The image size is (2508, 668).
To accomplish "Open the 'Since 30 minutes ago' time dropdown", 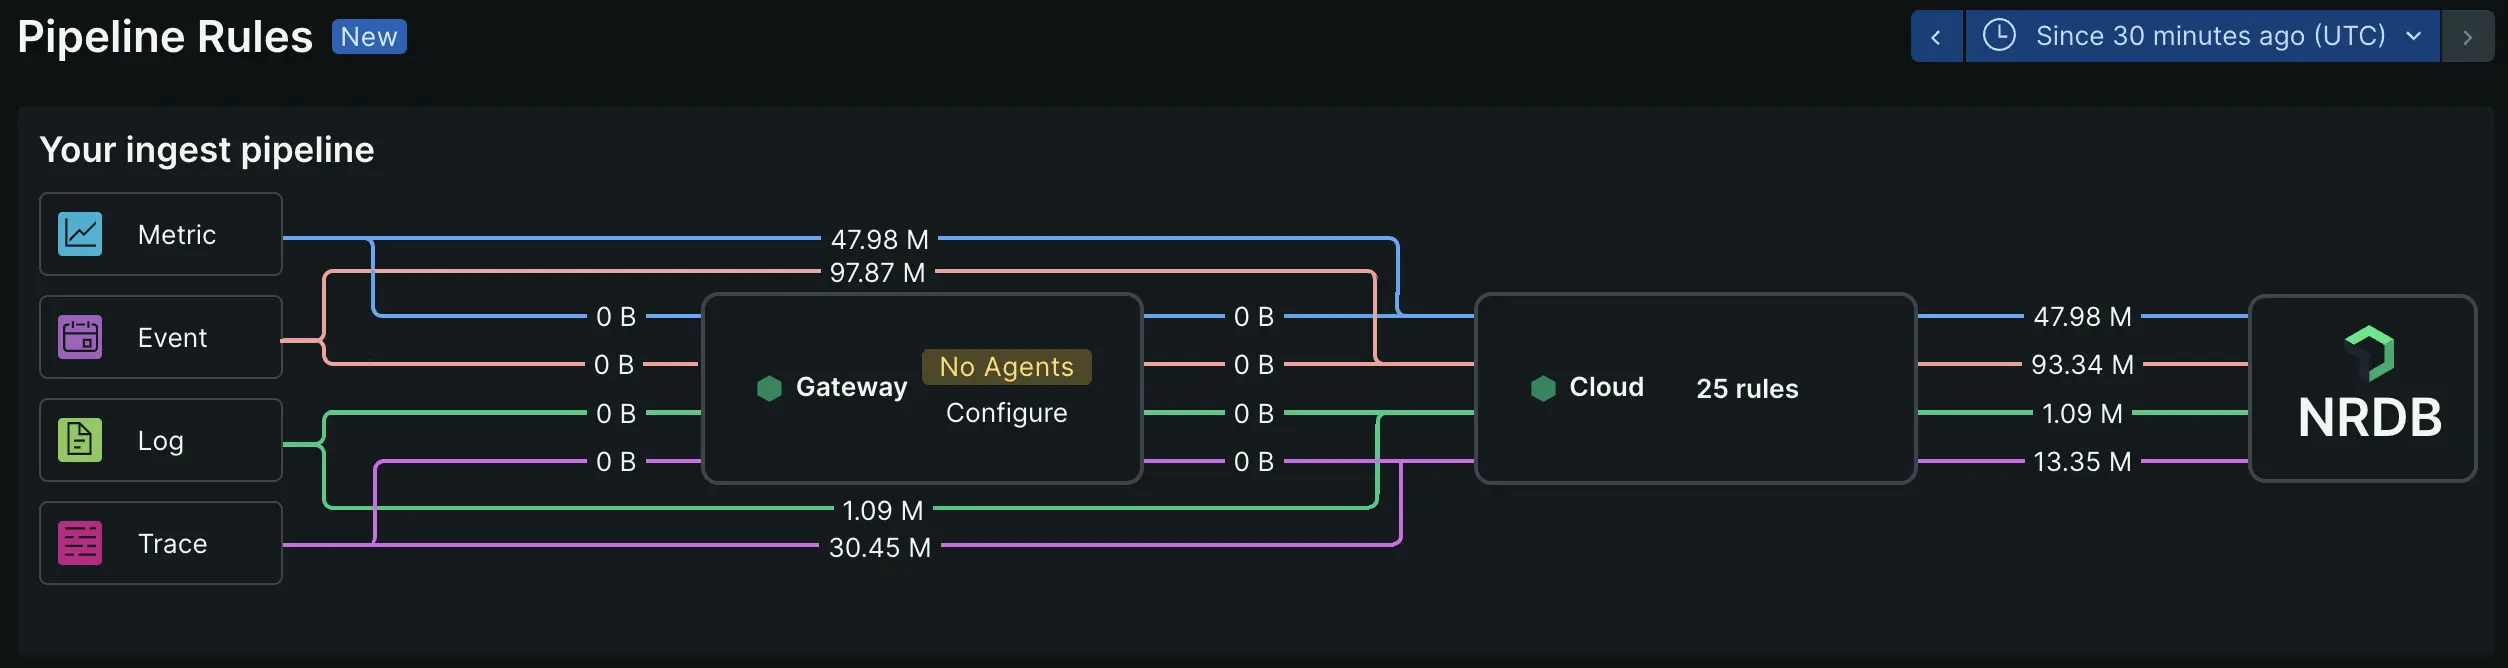I will pos(2209,36).
